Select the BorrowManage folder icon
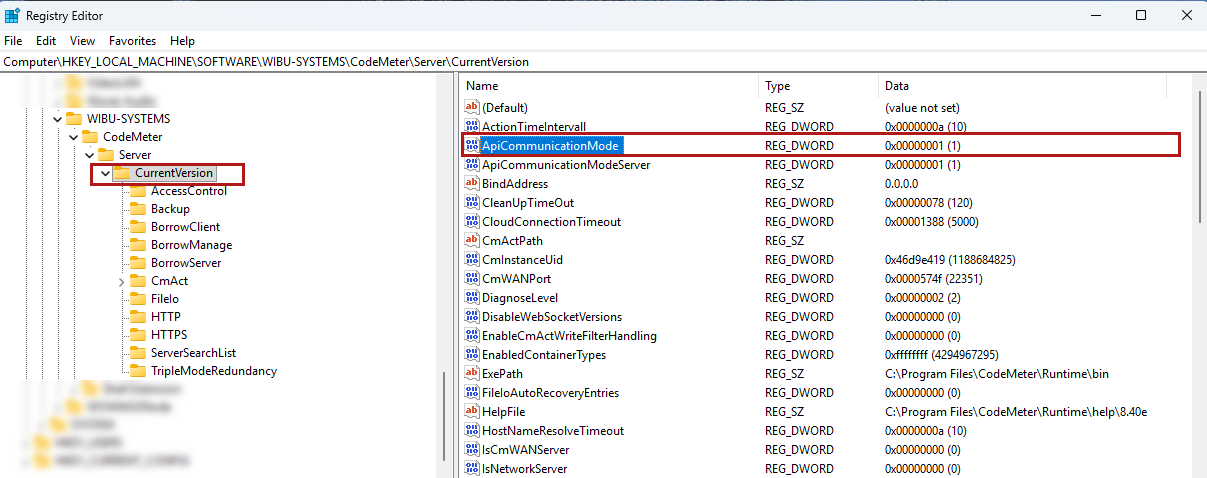 (139, 245)
